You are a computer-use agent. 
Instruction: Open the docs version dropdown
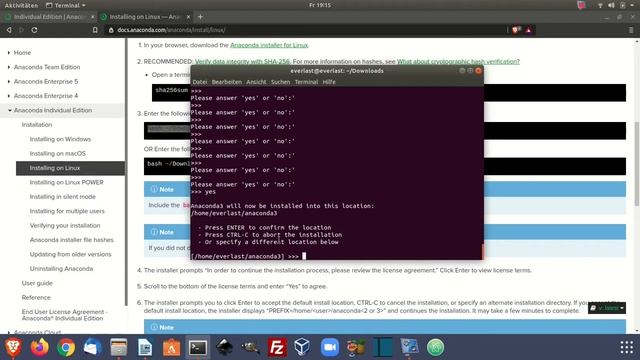pyautogui.click(x=607, y=308)
